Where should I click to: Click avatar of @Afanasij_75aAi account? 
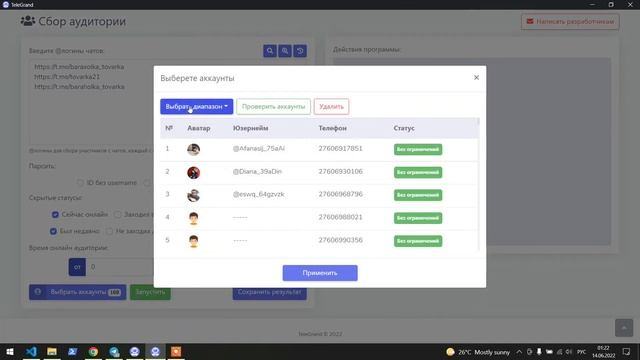[x=193, y=149]
